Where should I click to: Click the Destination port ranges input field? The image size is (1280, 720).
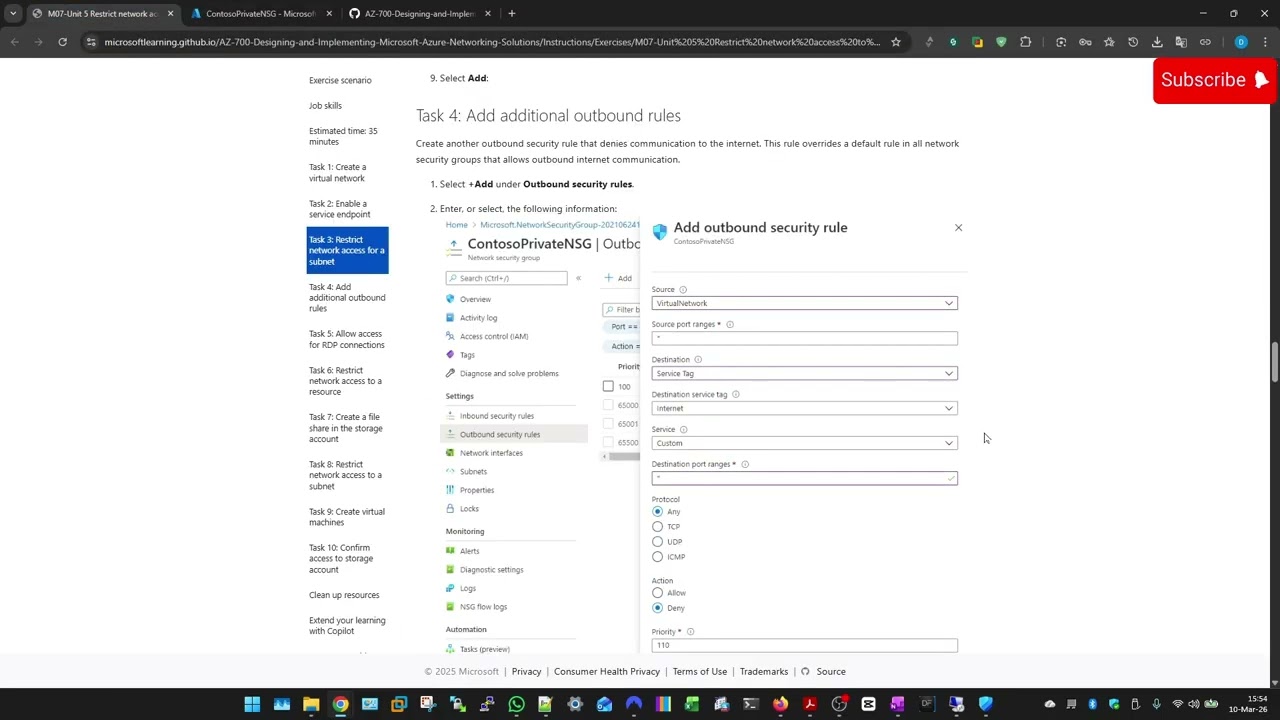(804, 478)
